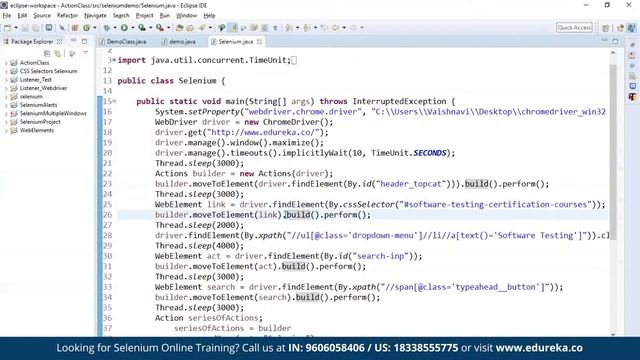Image resolution: width=640 pixels, height=360 pixels.
Task: Open the Help menu
Action: point(209,16)
